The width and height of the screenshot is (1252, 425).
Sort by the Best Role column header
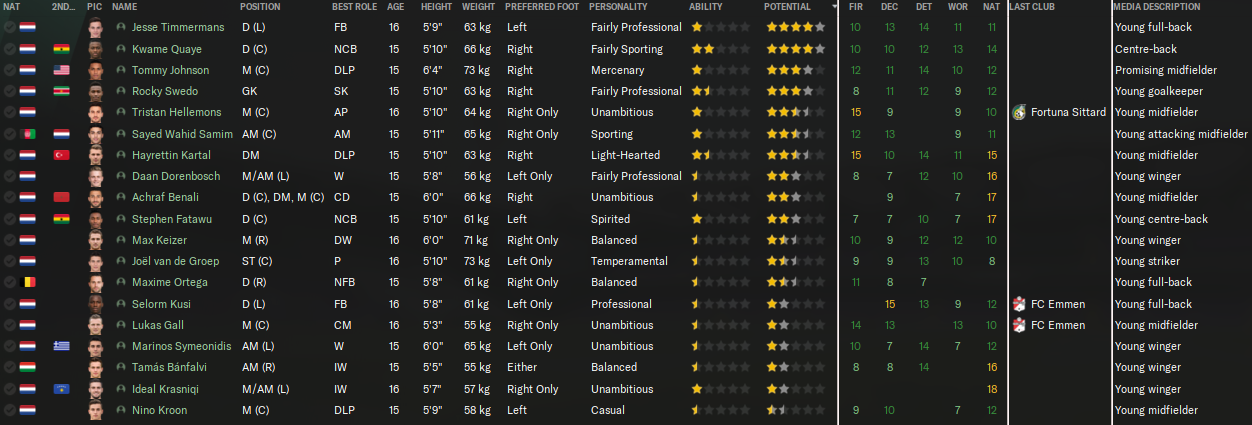[355, 7]
